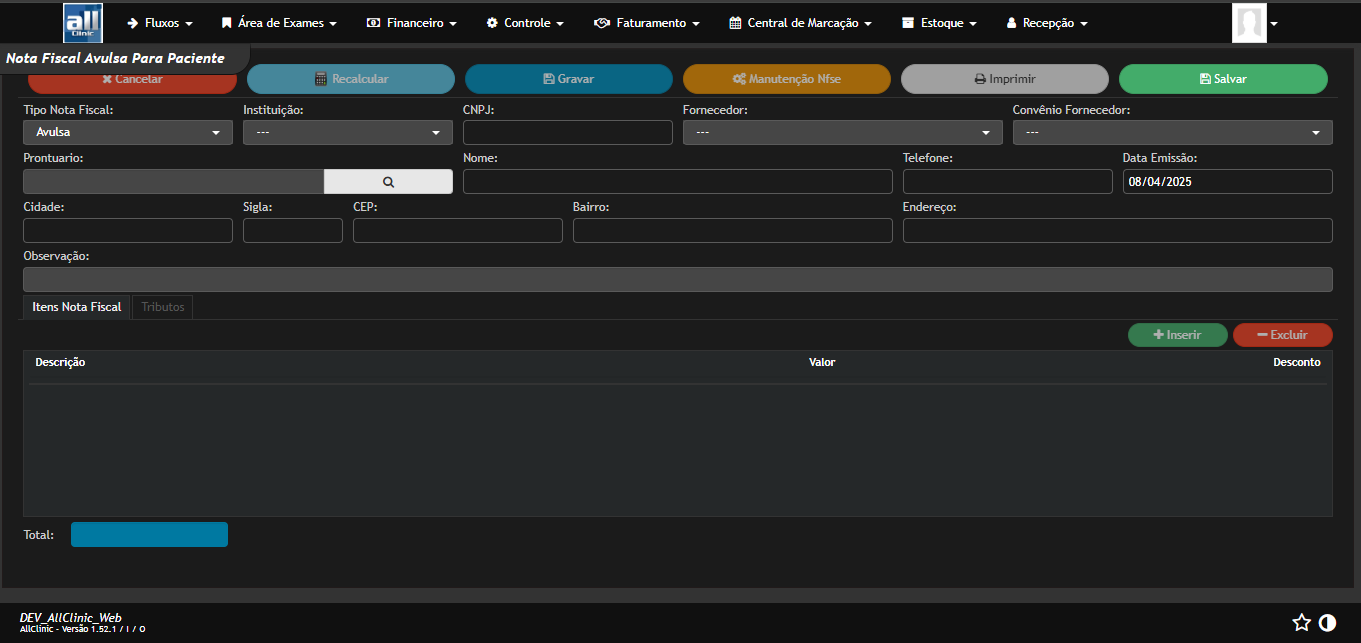Click the red Cancelar button
The height and width of the screenshot is (643, 1361).
pos(132,80)
